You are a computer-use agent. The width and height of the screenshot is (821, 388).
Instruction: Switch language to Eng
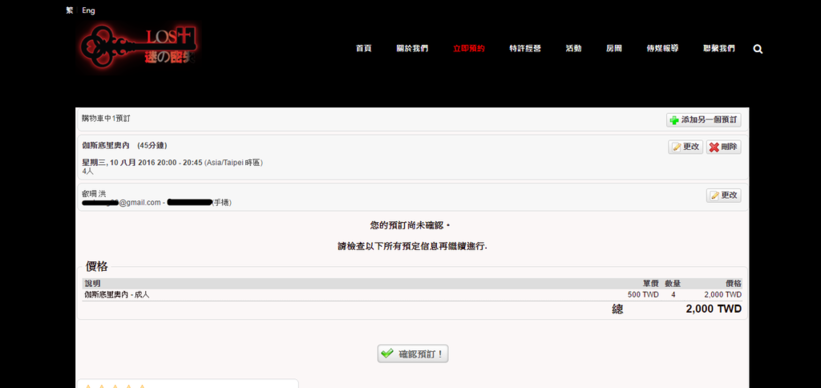(x=88, y=10)
